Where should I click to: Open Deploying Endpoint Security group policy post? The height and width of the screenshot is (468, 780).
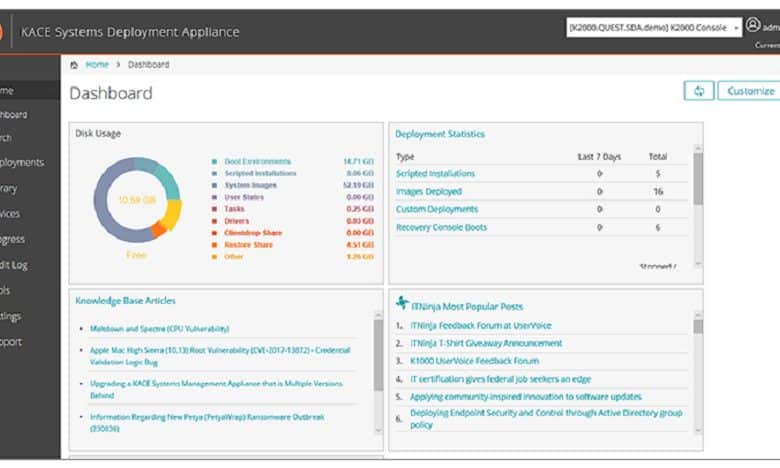point(546,419)
